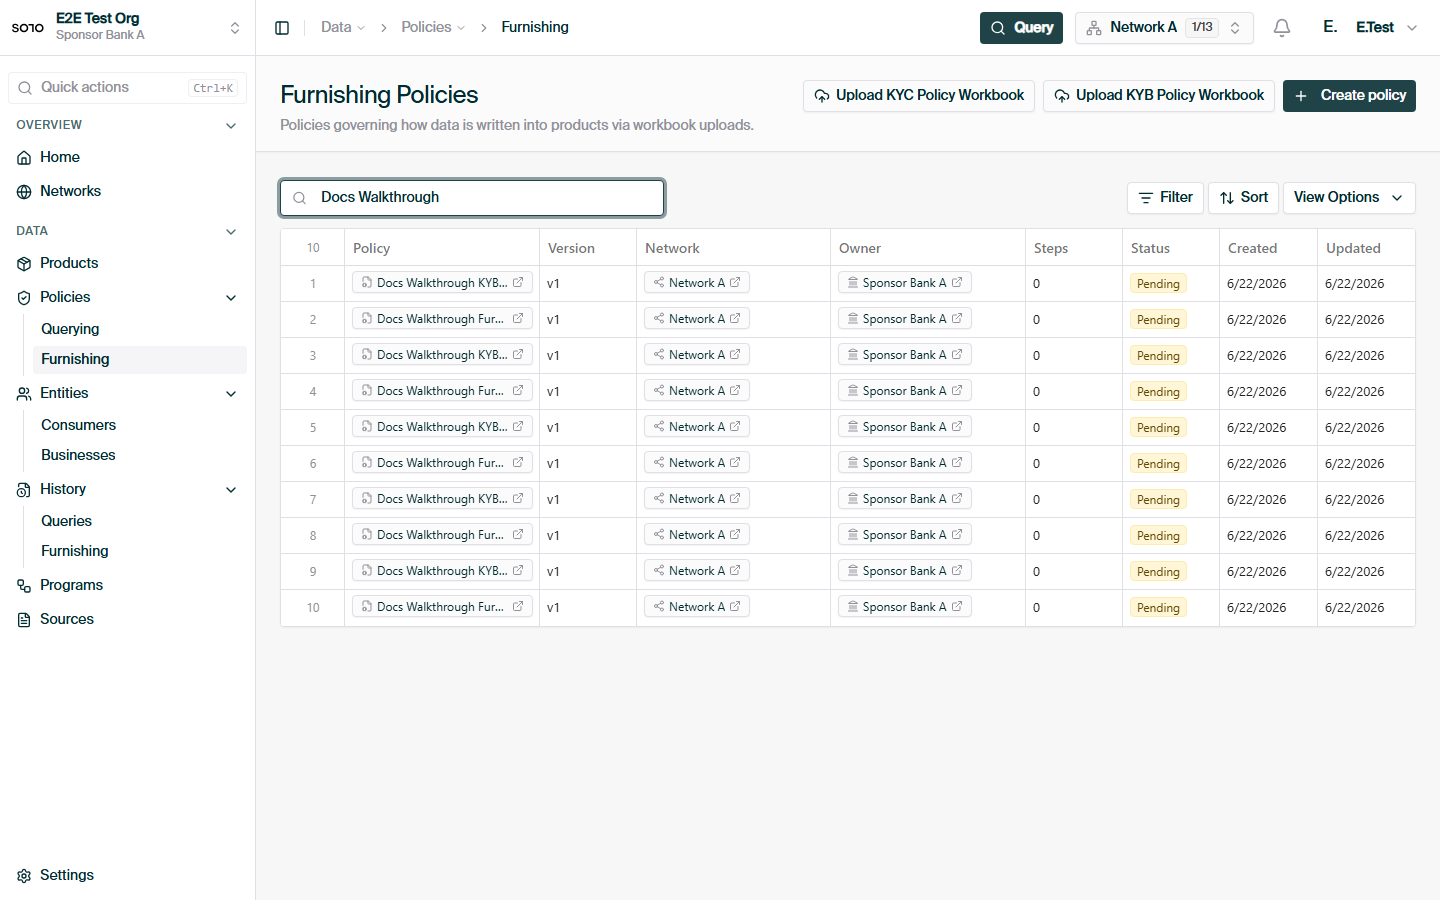Click the Policies shield icon

24,298
